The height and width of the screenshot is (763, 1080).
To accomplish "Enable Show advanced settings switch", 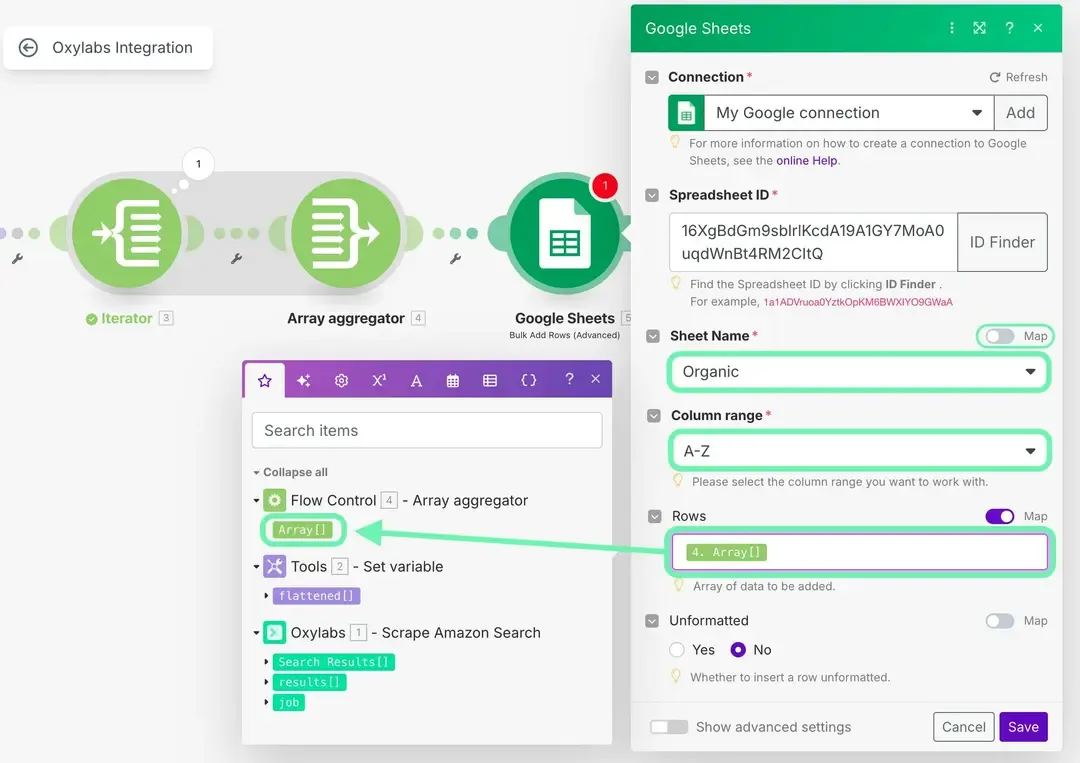I will coord(669,727).
